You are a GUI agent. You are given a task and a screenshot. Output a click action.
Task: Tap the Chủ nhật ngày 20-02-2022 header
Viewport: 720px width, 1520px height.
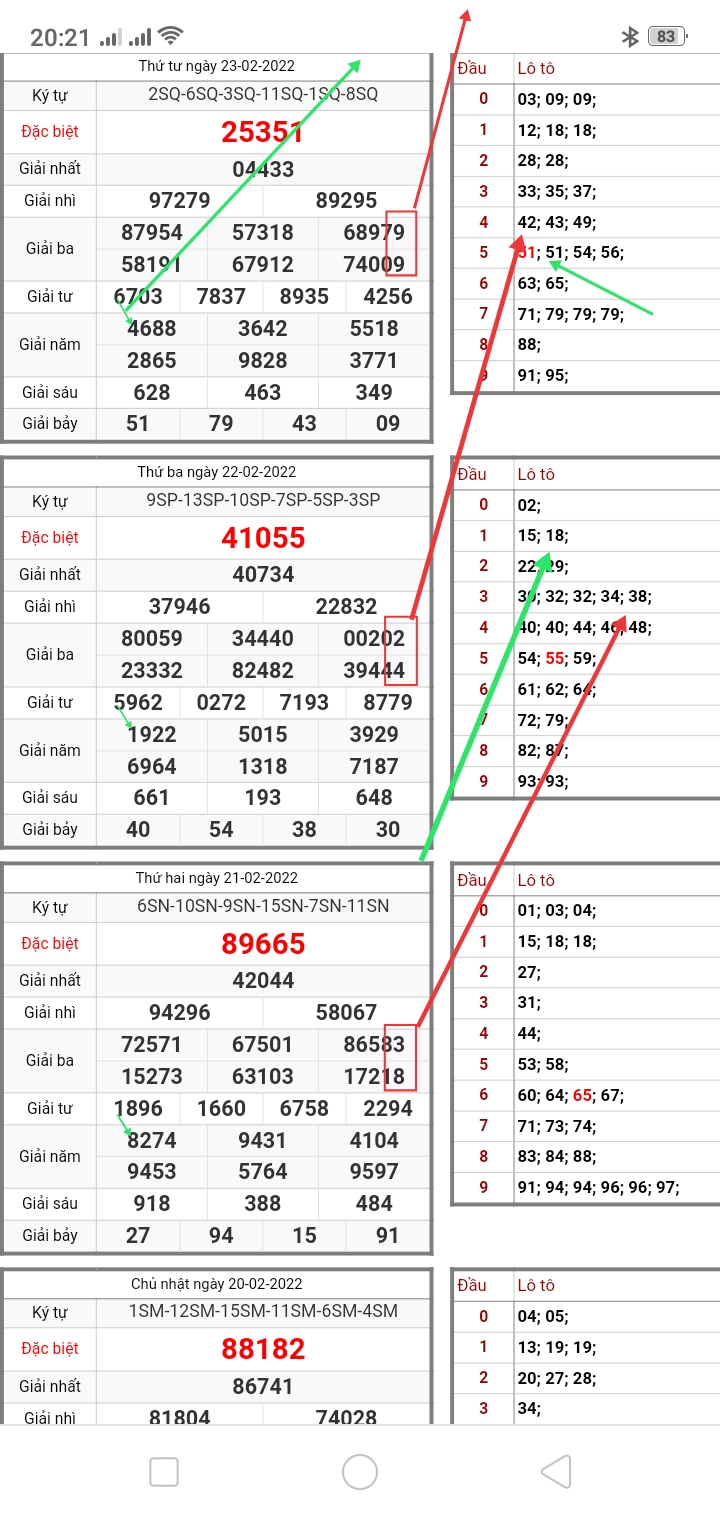click(x=217, y=1284)
